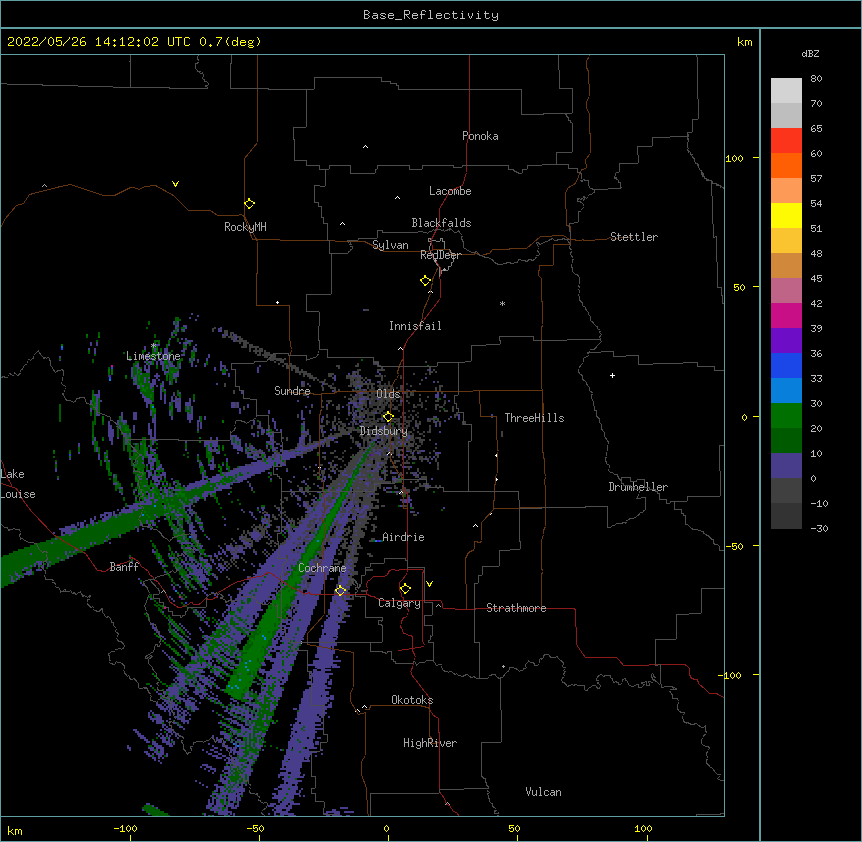Click the Strathmore city label
This screenshot has height=842, width=862.
pyautogui.click(x=516, y=608)
